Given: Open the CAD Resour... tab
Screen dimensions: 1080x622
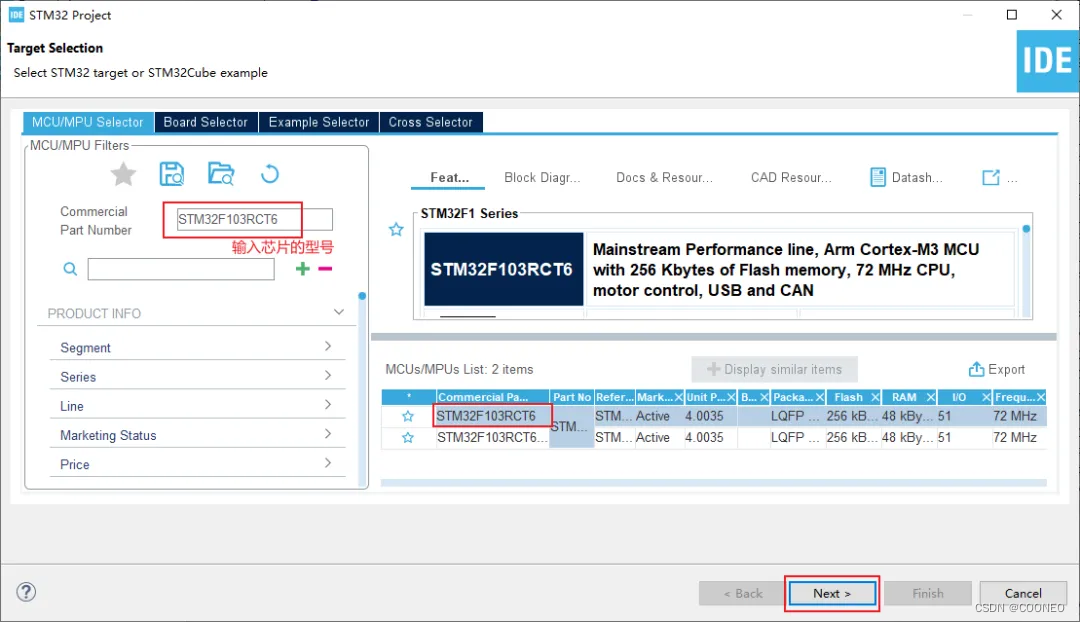Looking at the screenshot, I should point(791,178).
